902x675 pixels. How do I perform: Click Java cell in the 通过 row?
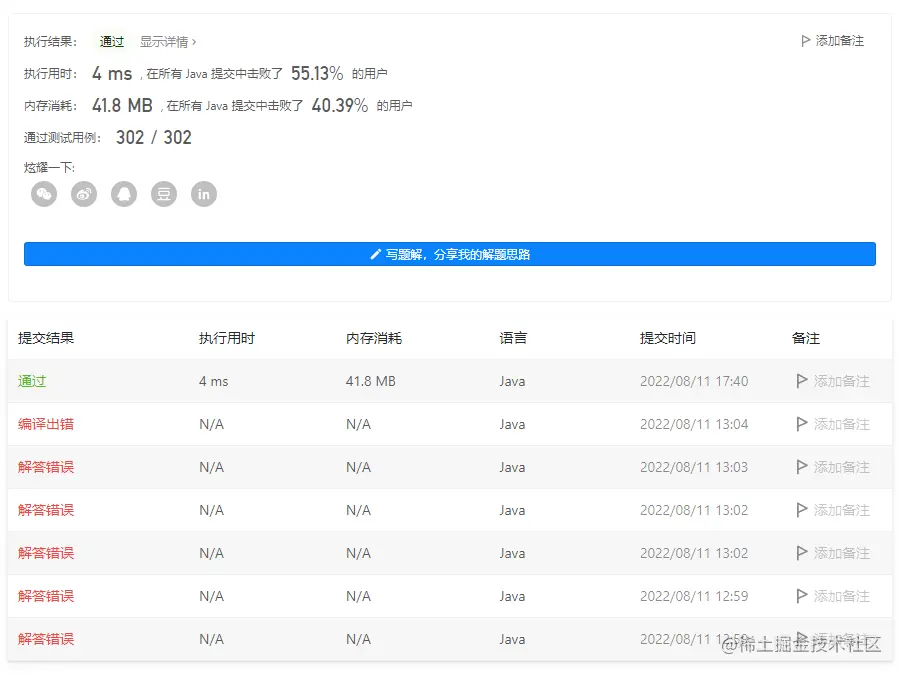(512, 381)
